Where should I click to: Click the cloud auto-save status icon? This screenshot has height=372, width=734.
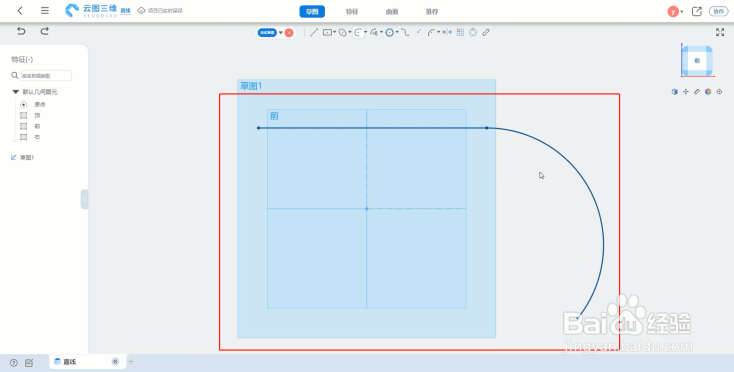pyautogui.click(x=141, y=10)
